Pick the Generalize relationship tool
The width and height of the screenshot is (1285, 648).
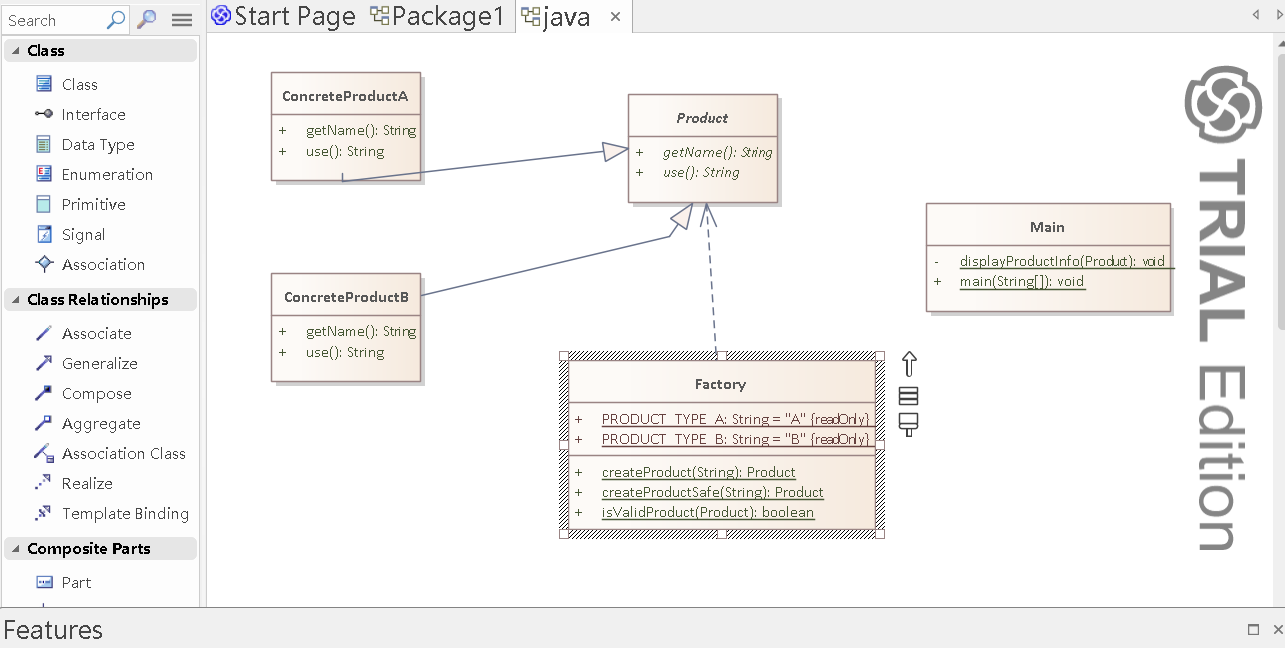pyautogui.click(x=44, y=364)
